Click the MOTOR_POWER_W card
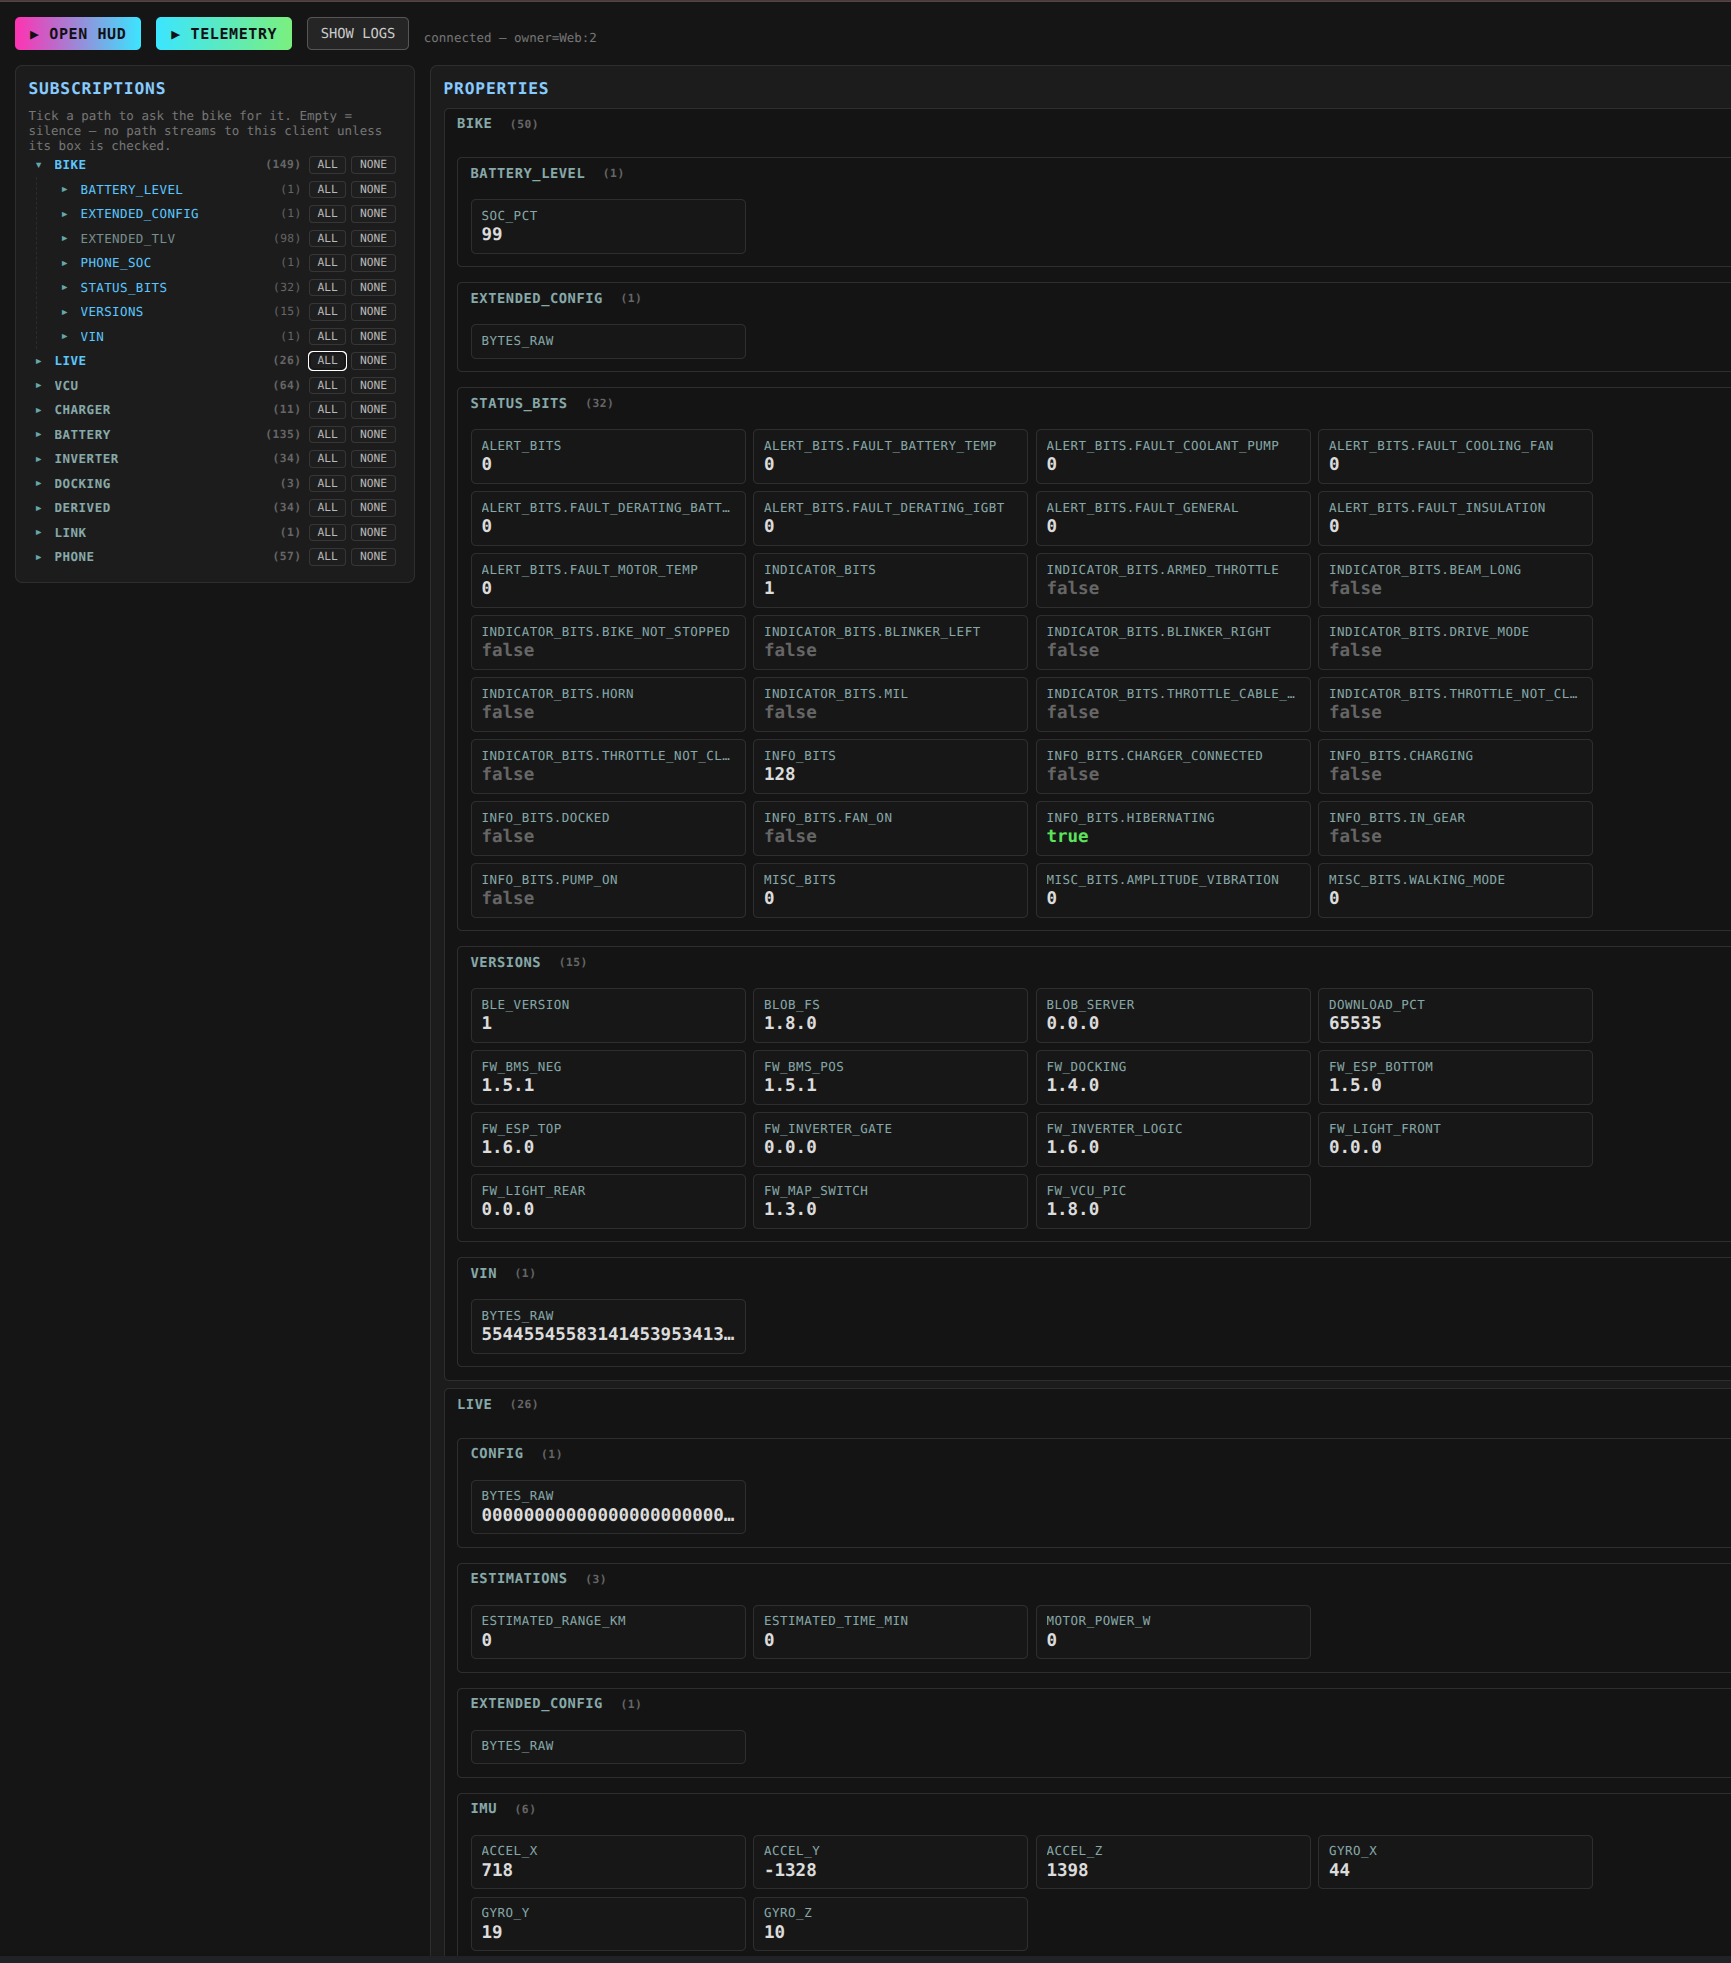This screenshot has width=1731, height=1963. tap(1173, 1632)
